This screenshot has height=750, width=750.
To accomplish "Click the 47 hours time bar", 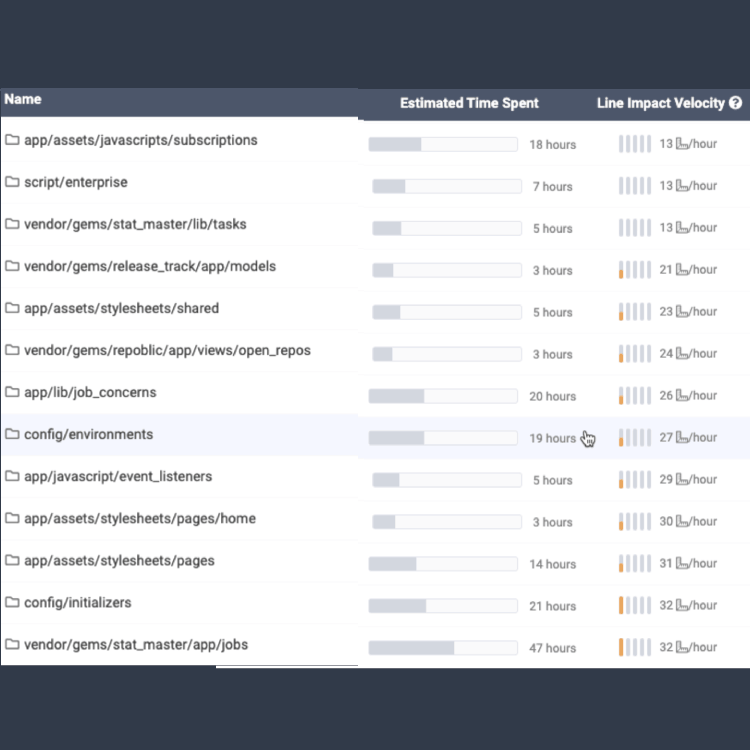I will click(443, 648).
